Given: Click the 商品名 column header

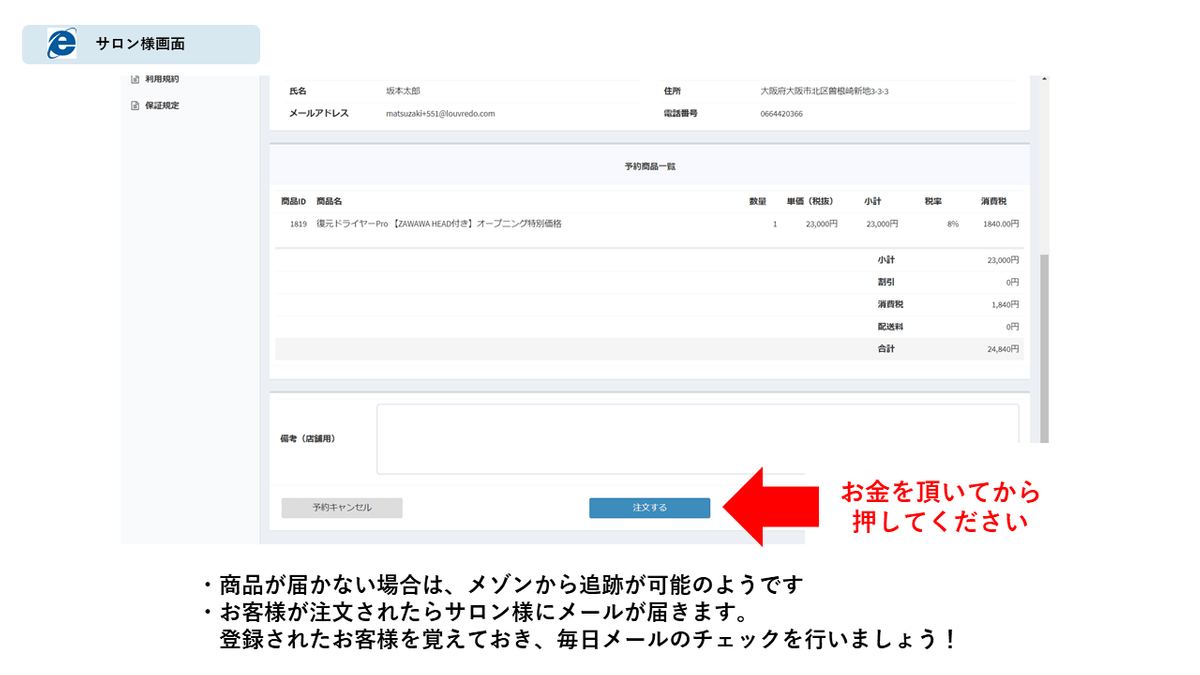Looking at the screenshot, I should click(329, 202).
